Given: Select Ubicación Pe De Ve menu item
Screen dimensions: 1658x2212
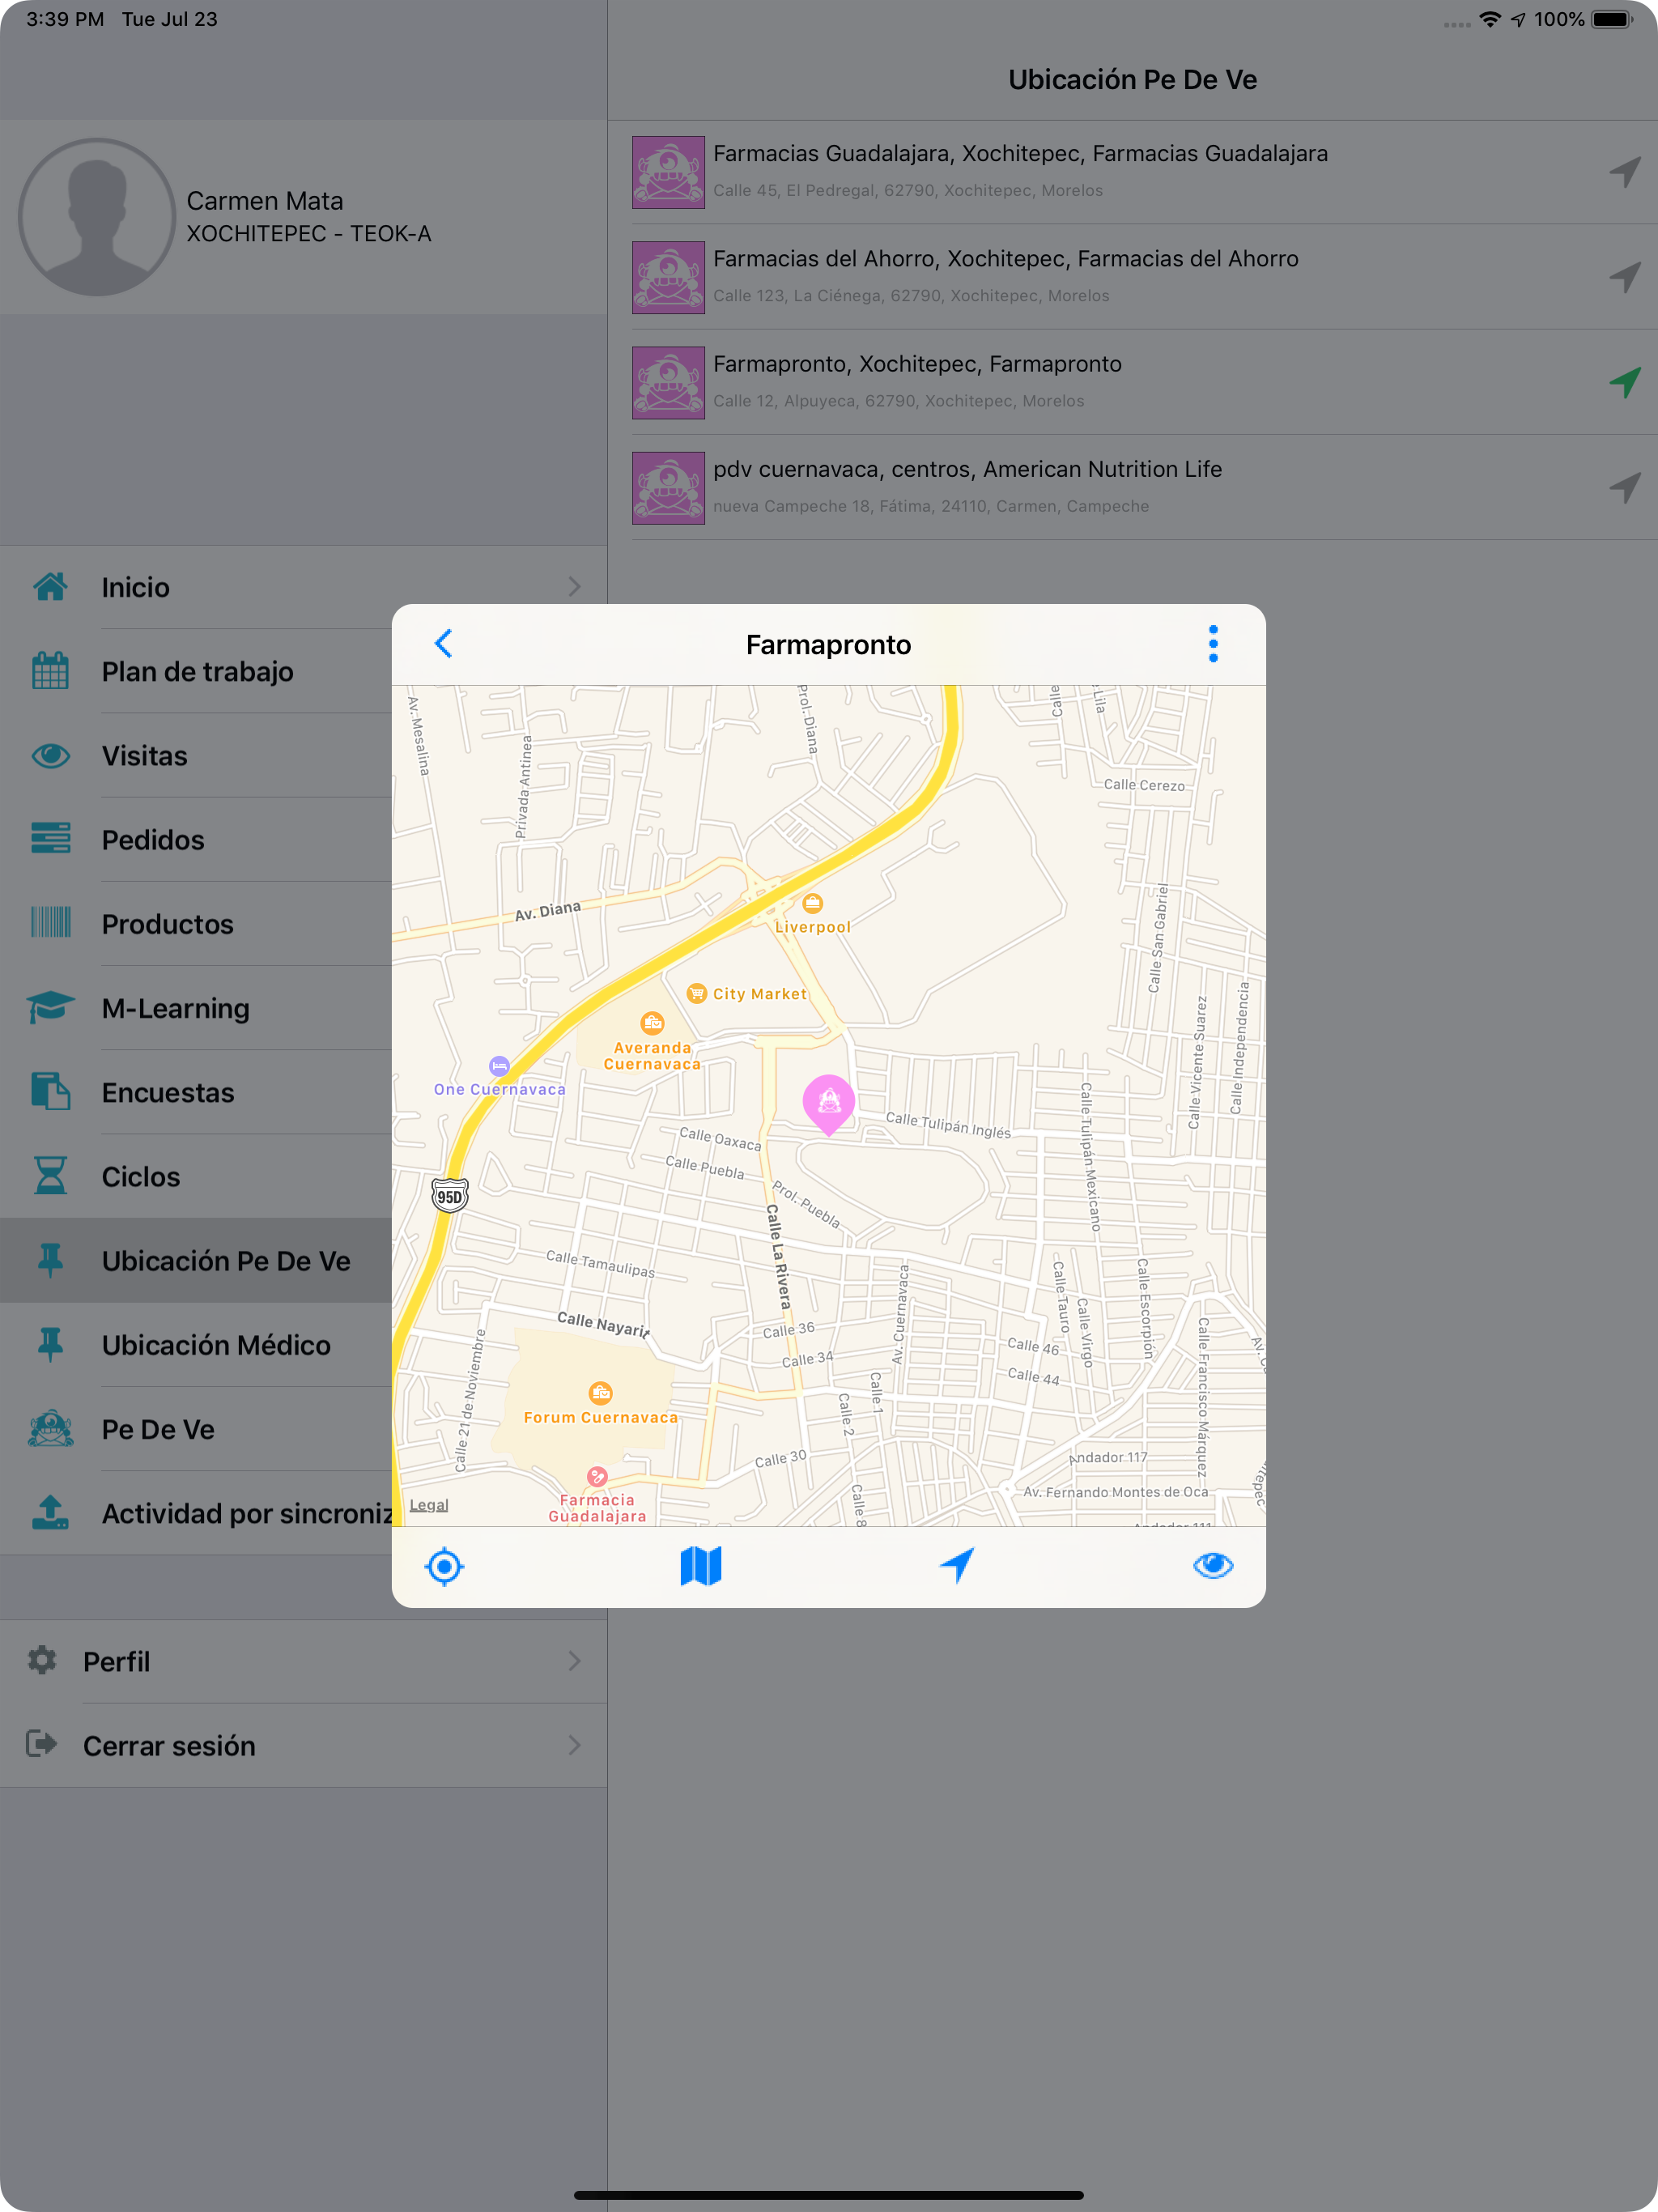Looking at the screenshot, I should tap(196, 1261).
